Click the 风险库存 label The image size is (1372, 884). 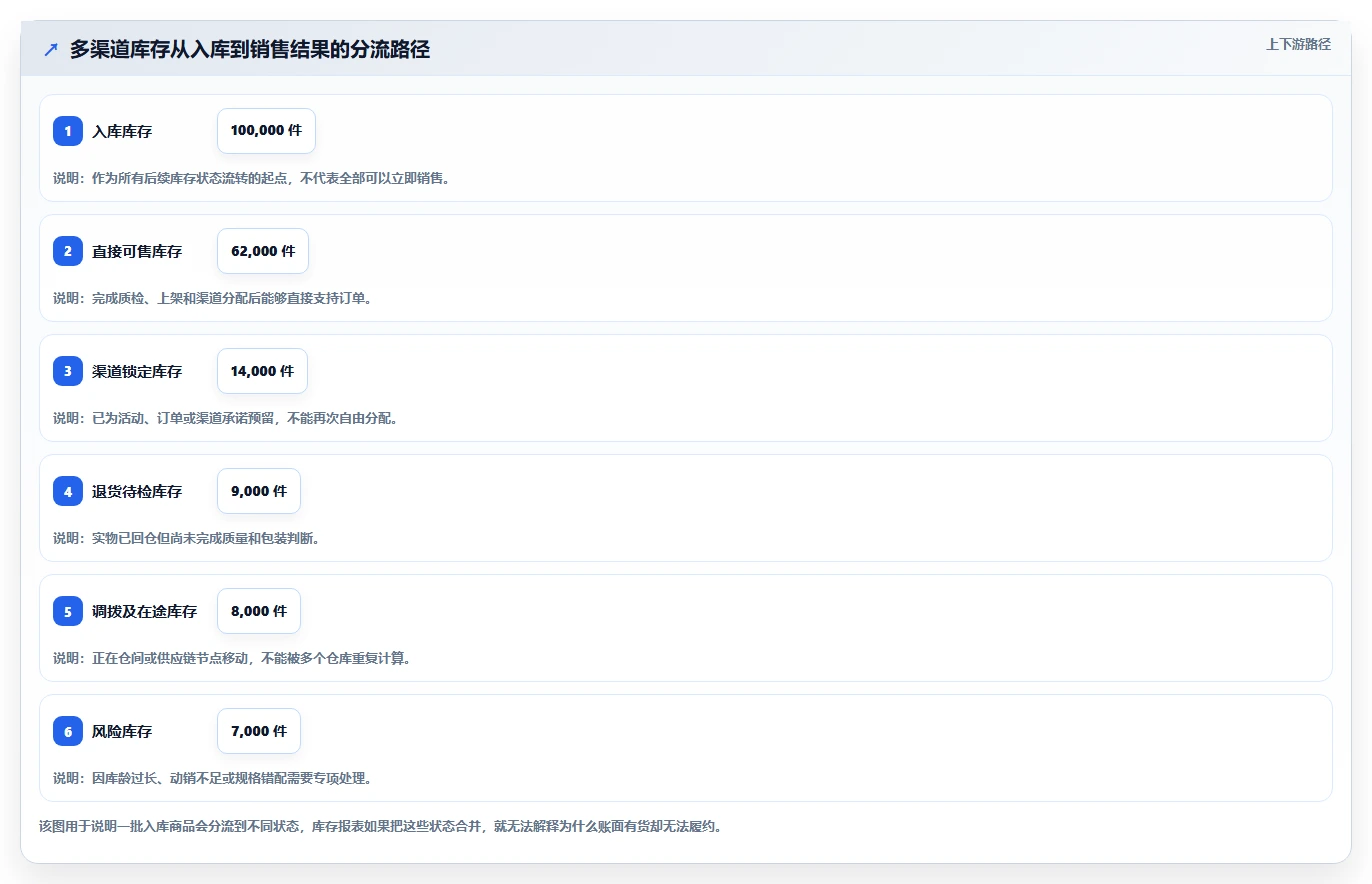(x=122, y=732)
